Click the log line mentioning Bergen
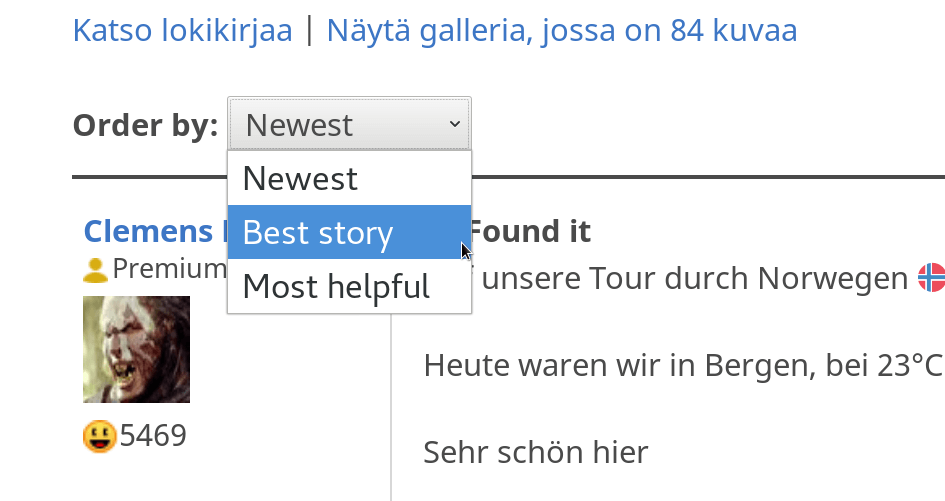Screen dimensions: 945x501 tap(640, 365)
